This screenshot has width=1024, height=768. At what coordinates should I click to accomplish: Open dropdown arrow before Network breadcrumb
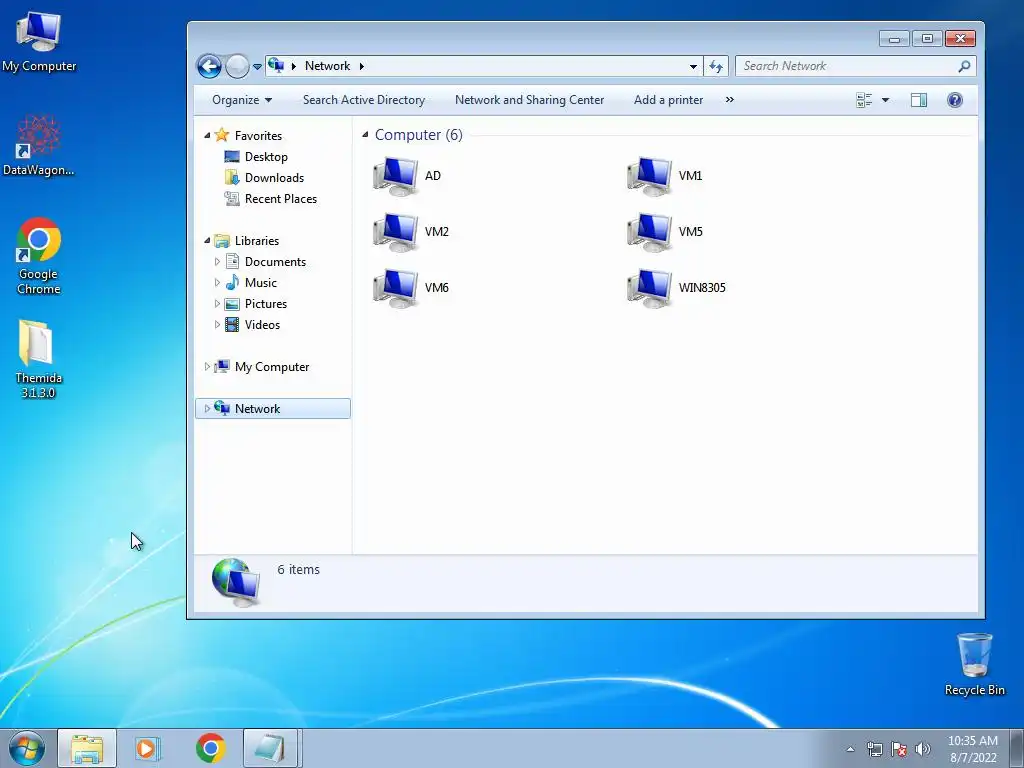point(294,66)
